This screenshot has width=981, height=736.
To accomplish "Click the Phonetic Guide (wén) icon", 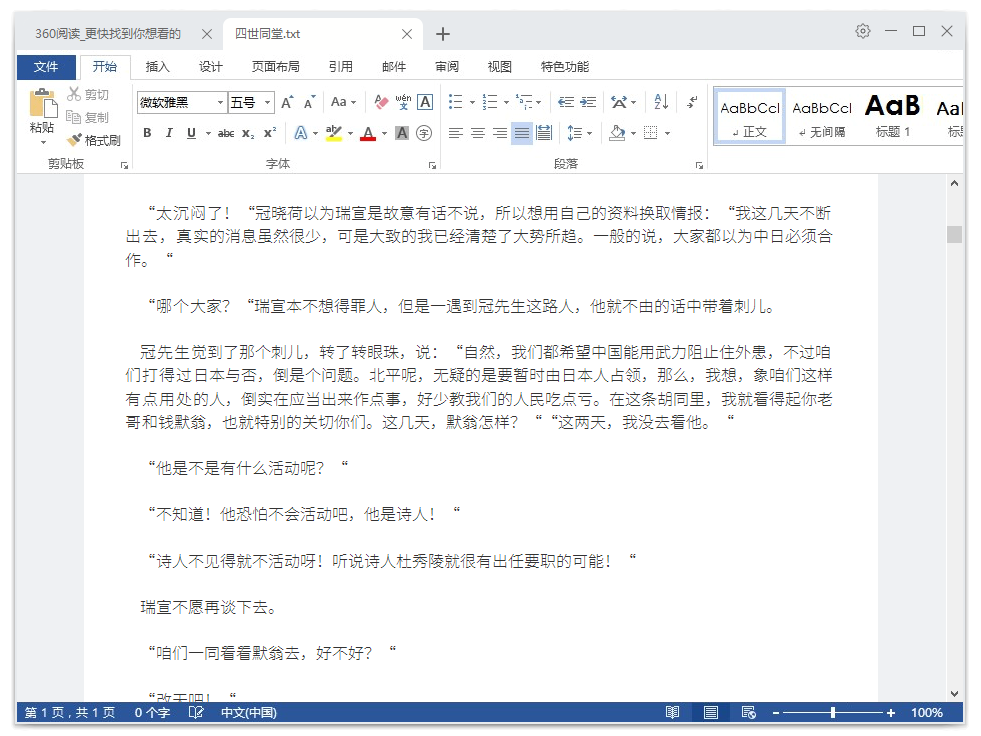I will (x=403, y=102).
